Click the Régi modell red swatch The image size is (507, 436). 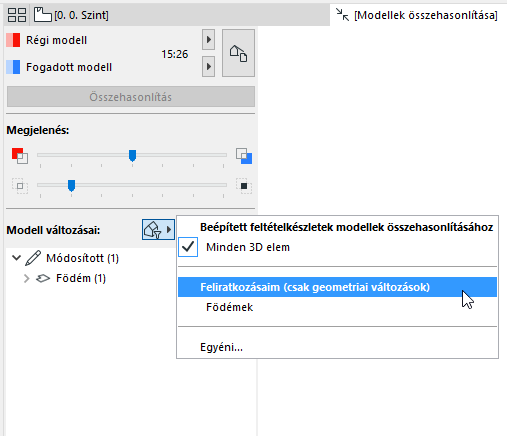pos(13,40)
